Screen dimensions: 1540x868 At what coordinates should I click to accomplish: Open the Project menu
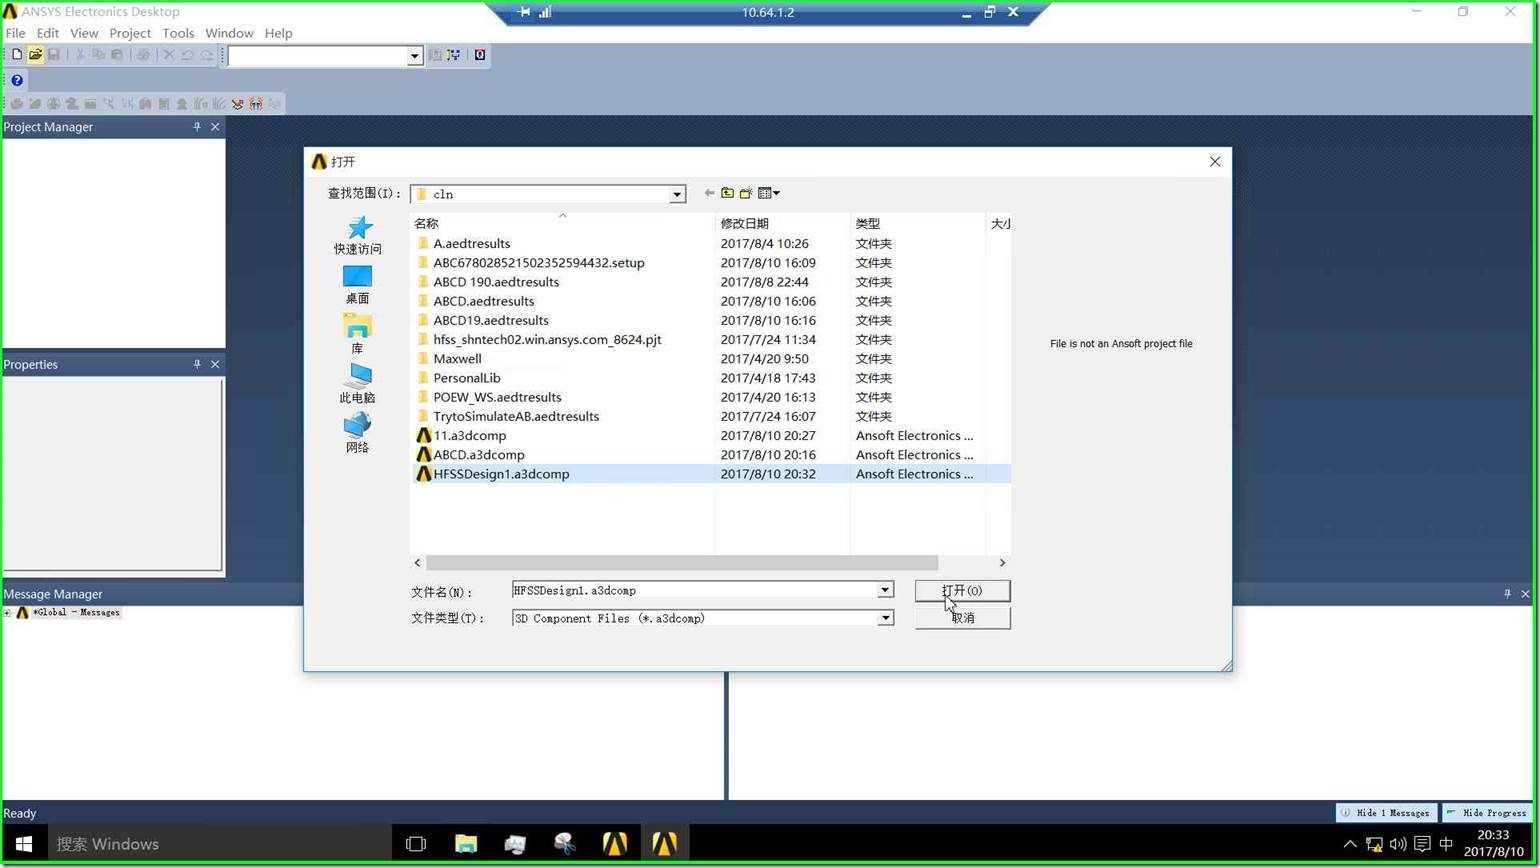(130, 33)
